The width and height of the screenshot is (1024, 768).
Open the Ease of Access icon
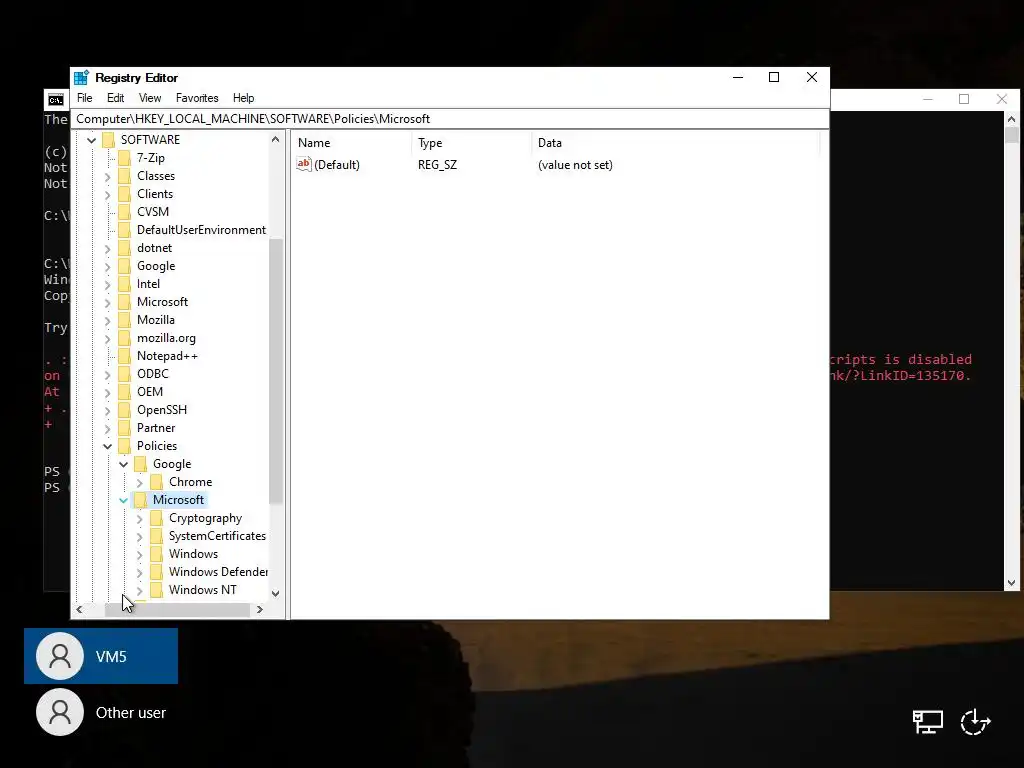pyautogui.click(x=975, y=722)
